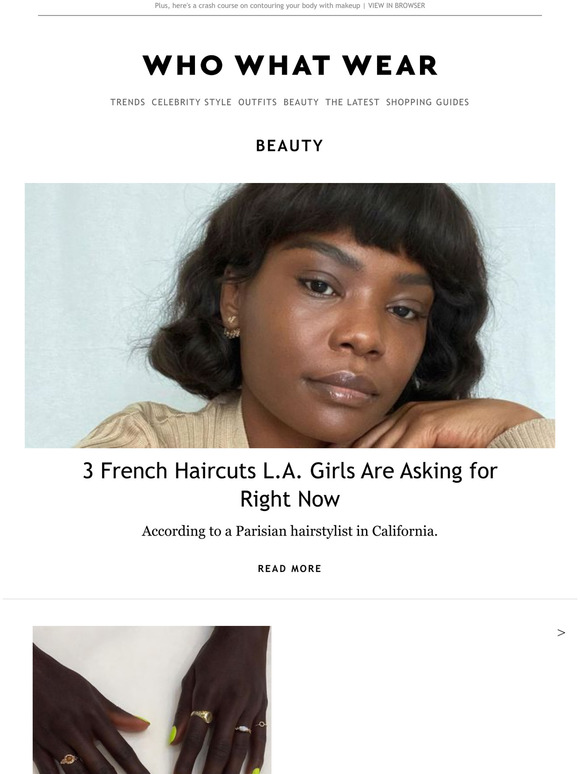This screenshot has width=580, height=774.
Task: Click the right arrow chevron
Action: click(561, 633)
